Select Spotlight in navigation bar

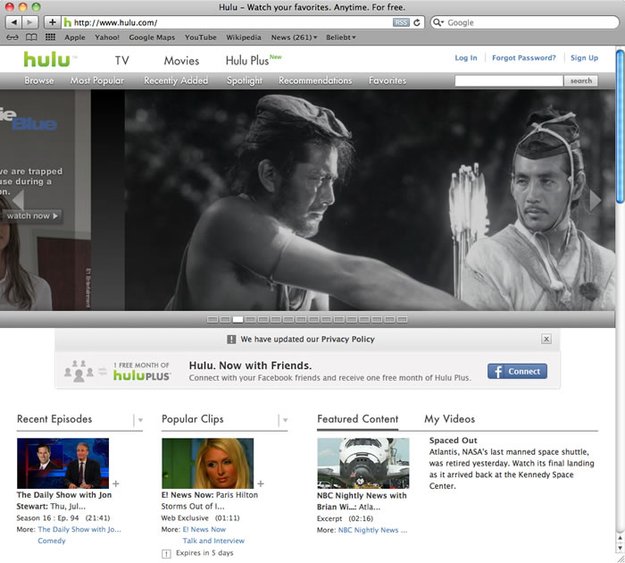[244, 81]
